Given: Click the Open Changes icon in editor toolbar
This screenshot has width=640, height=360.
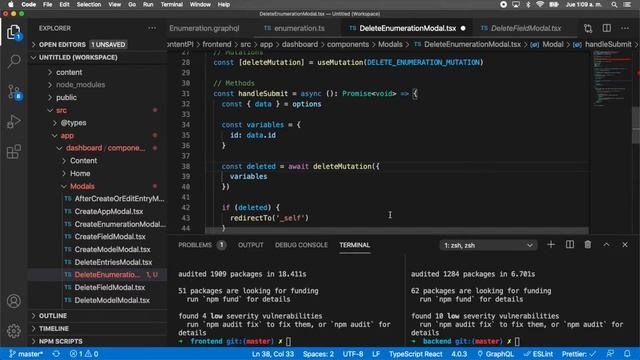Looking at the screenshot, I should coord(588,28).
